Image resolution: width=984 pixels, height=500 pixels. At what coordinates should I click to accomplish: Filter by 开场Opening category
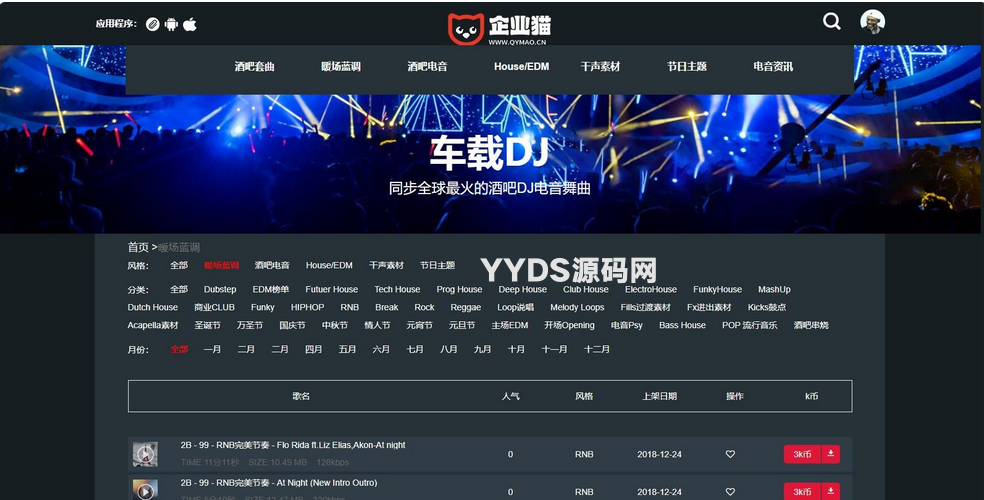pos(569,325)
